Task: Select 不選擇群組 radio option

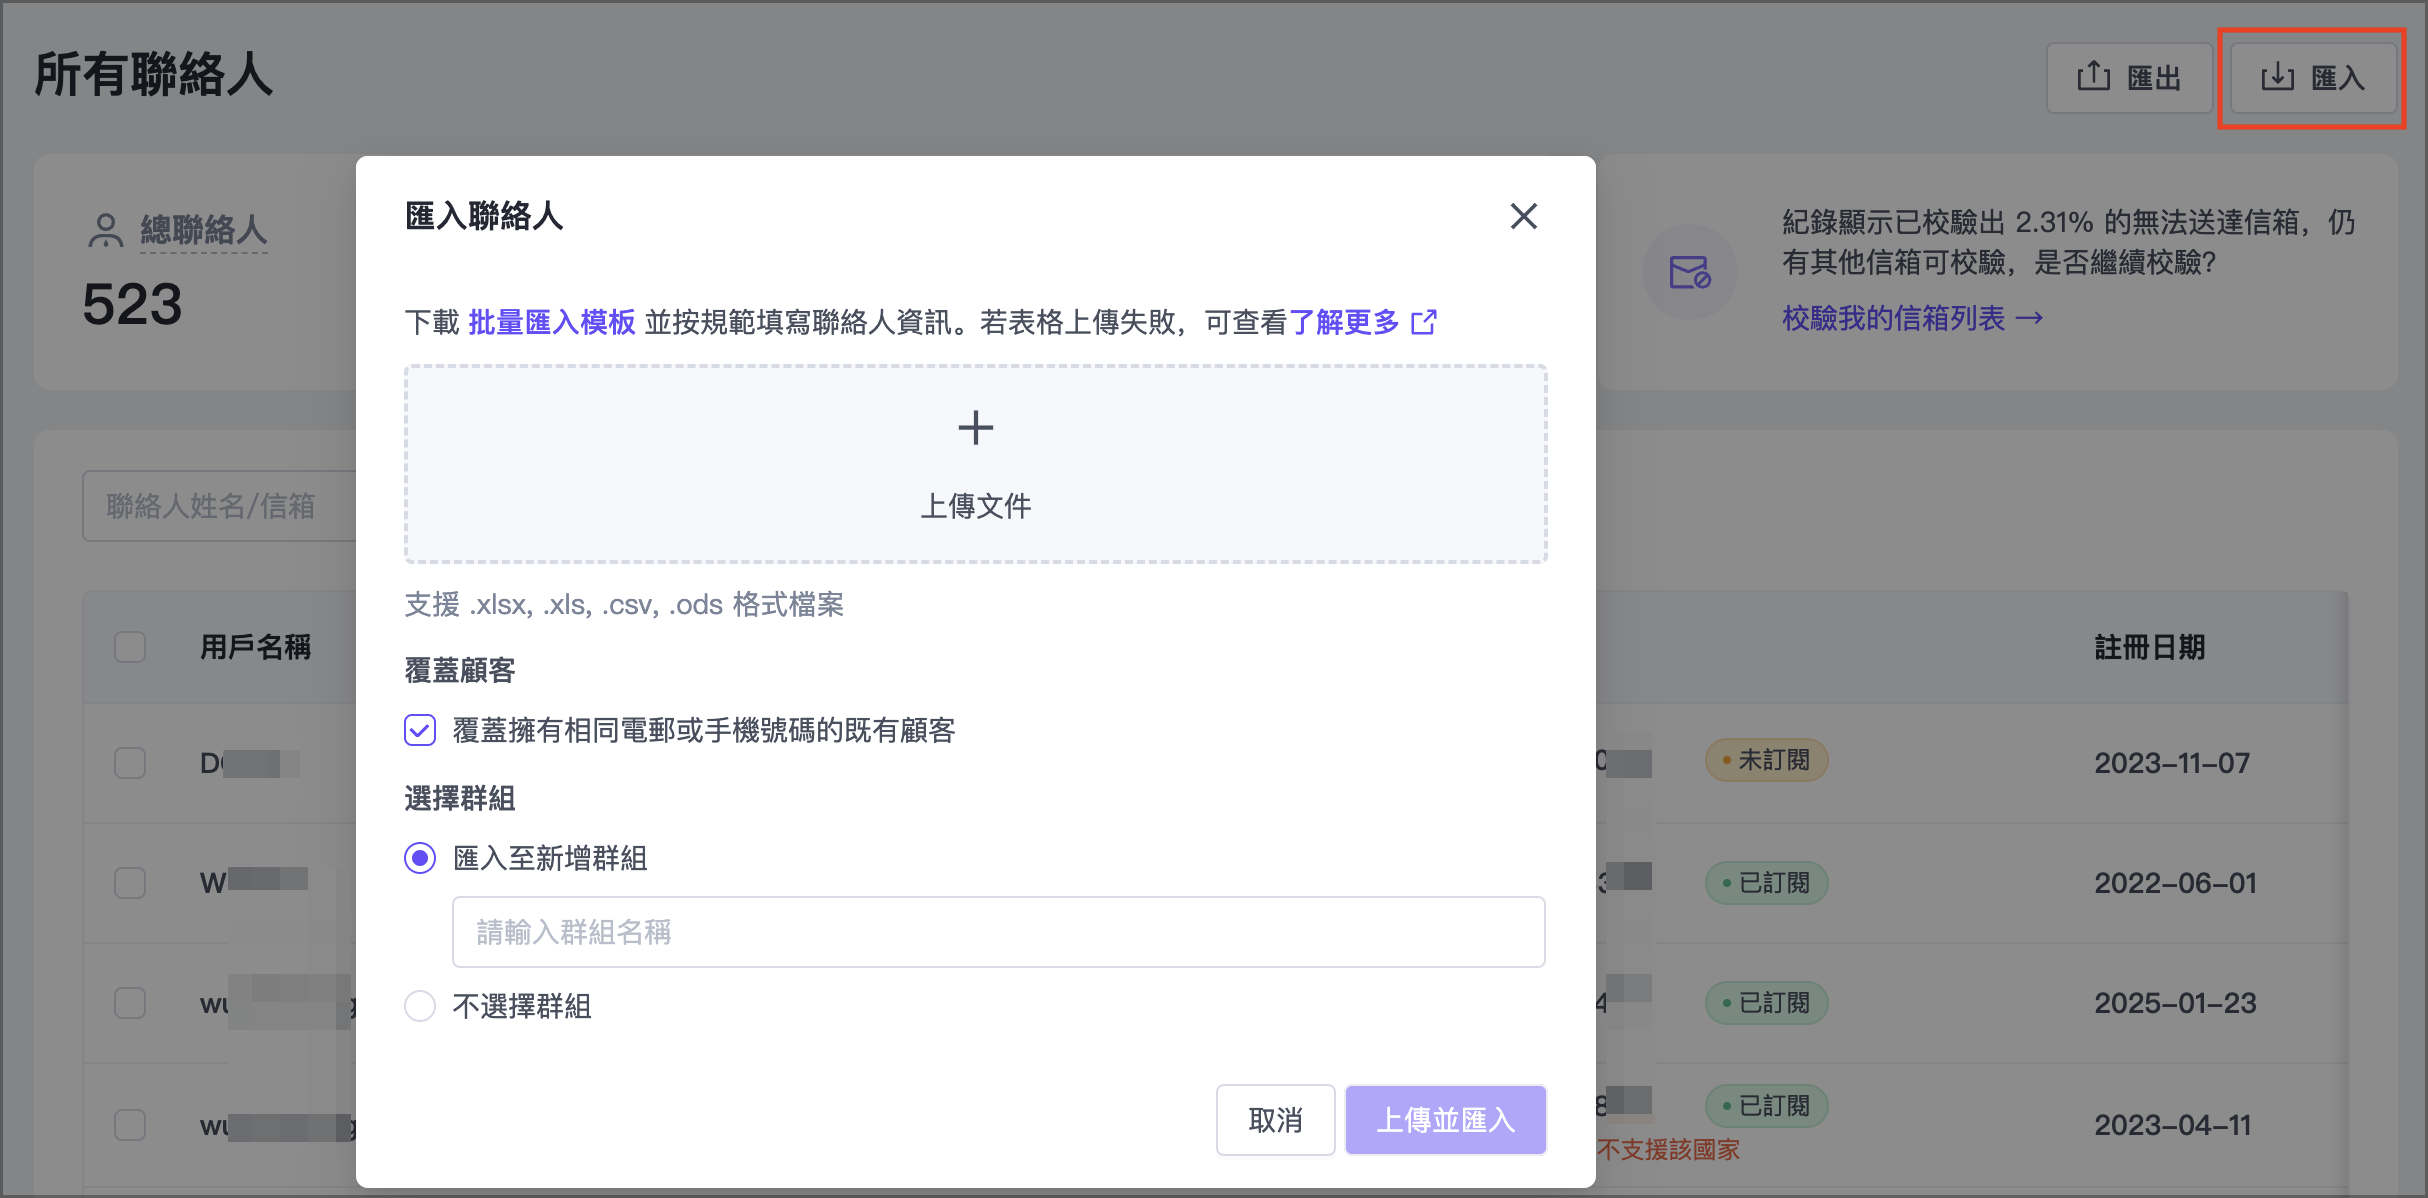Action: [420, 1005]
